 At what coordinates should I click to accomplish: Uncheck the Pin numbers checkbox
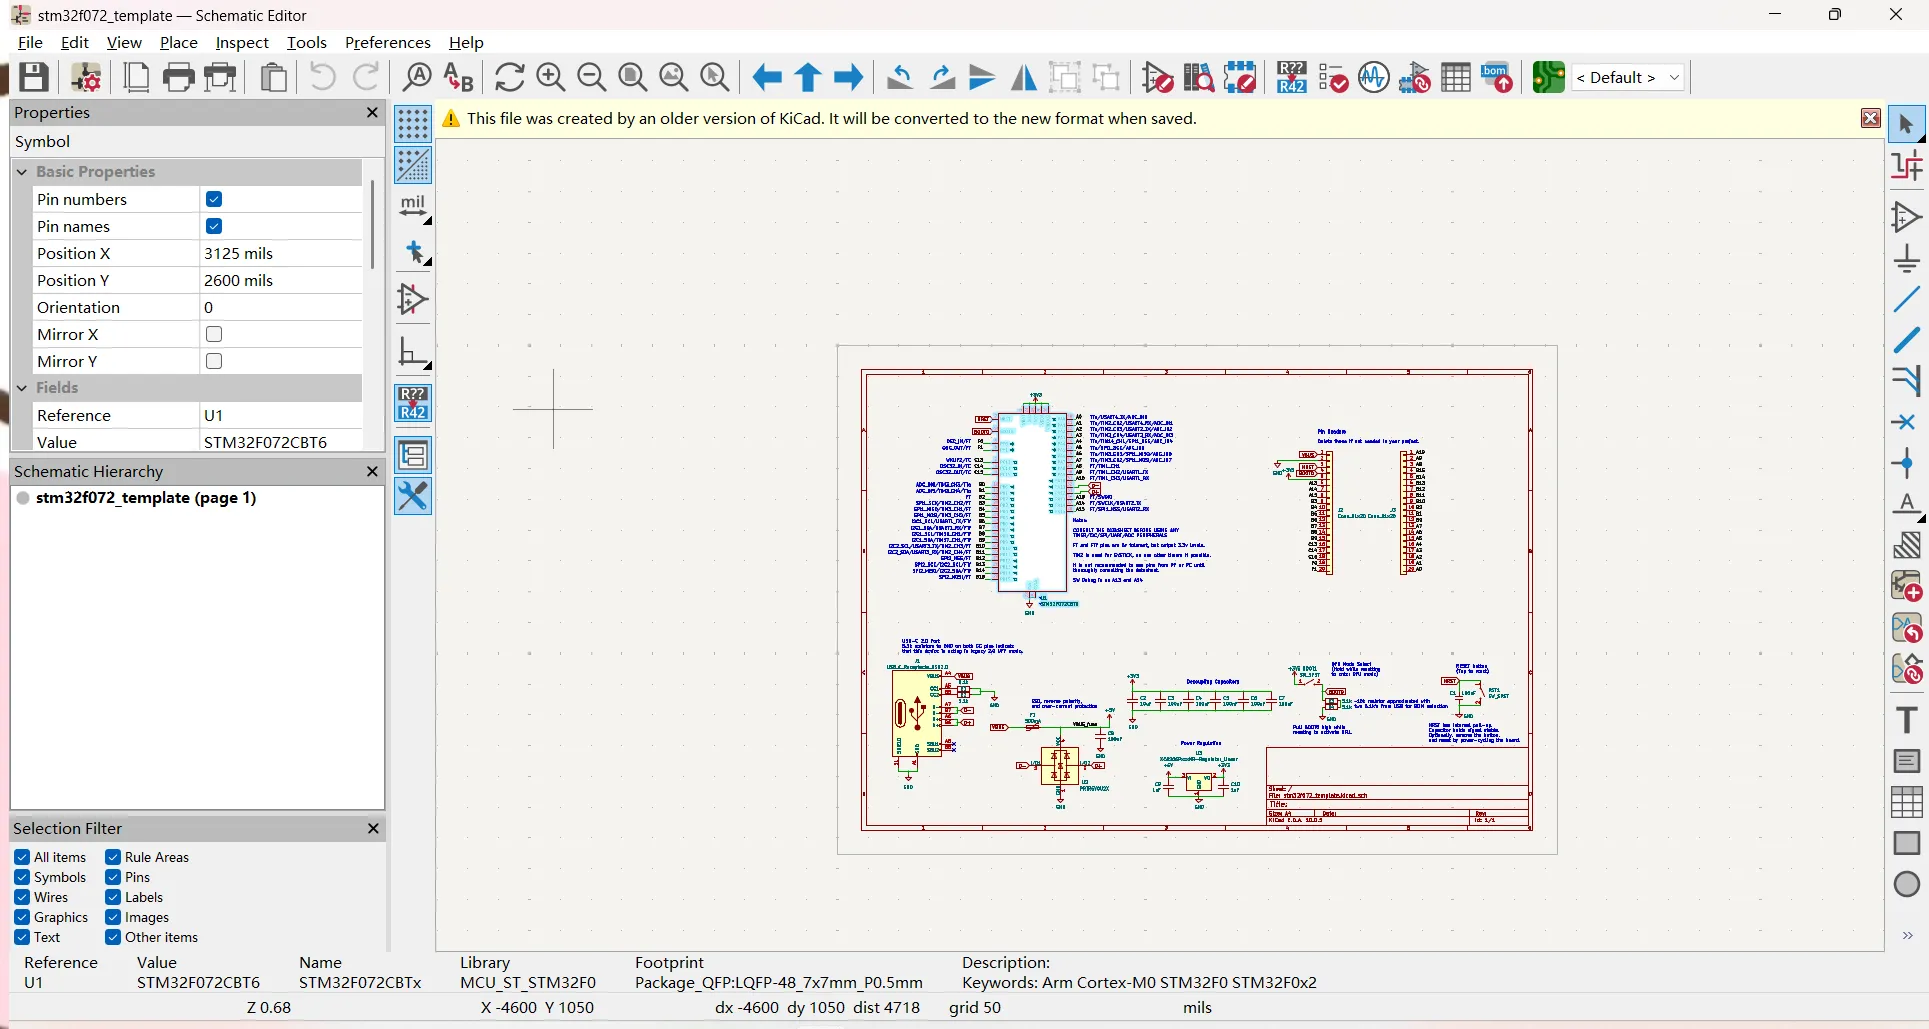(x=214, y=199)
